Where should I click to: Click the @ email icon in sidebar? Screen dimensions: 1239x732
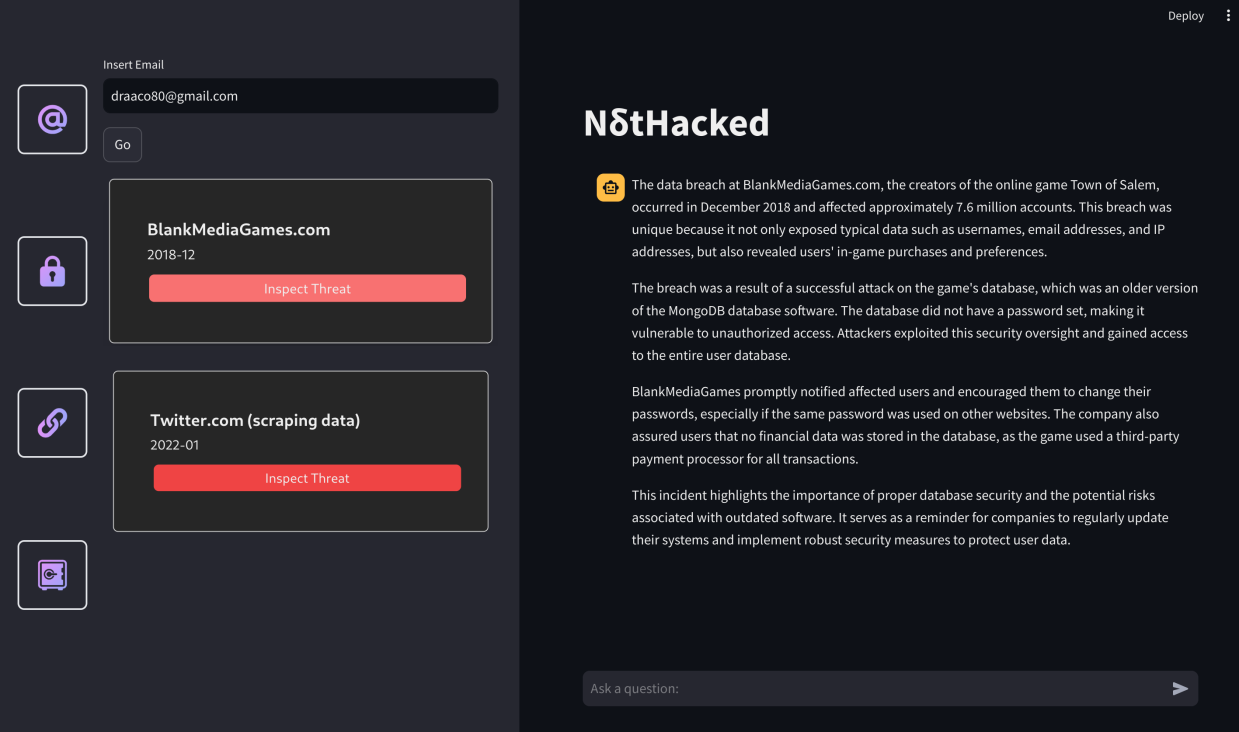click(x=52, y=120)
